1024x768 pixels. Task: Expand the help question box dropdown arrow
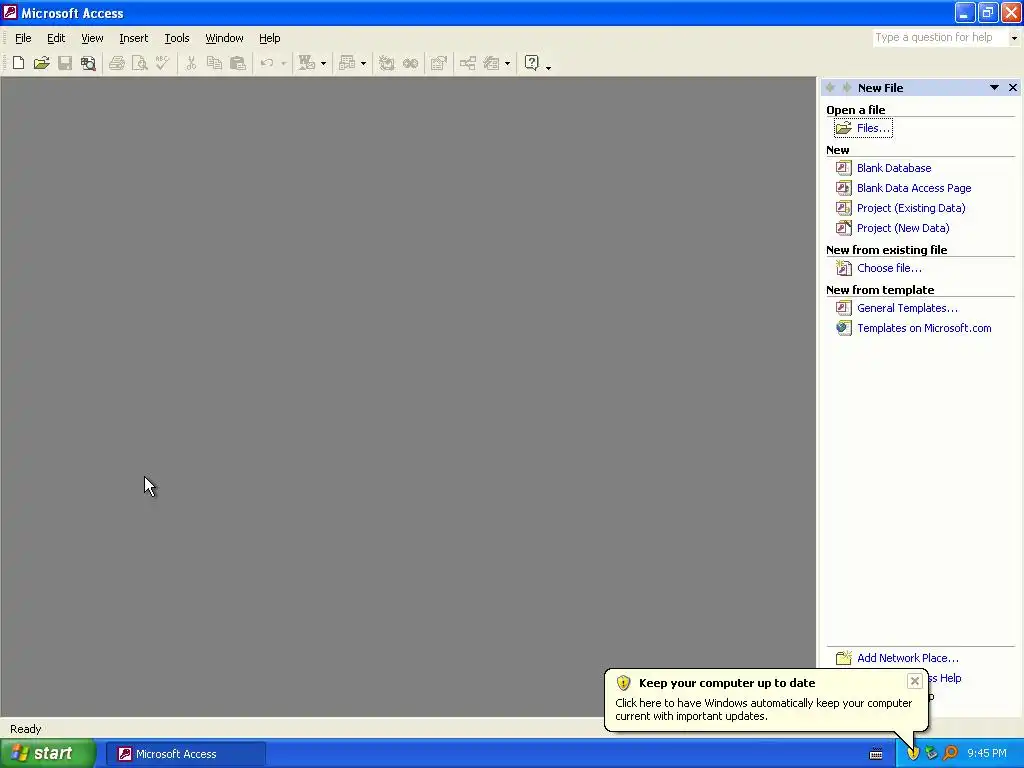tap(1014, 38)
